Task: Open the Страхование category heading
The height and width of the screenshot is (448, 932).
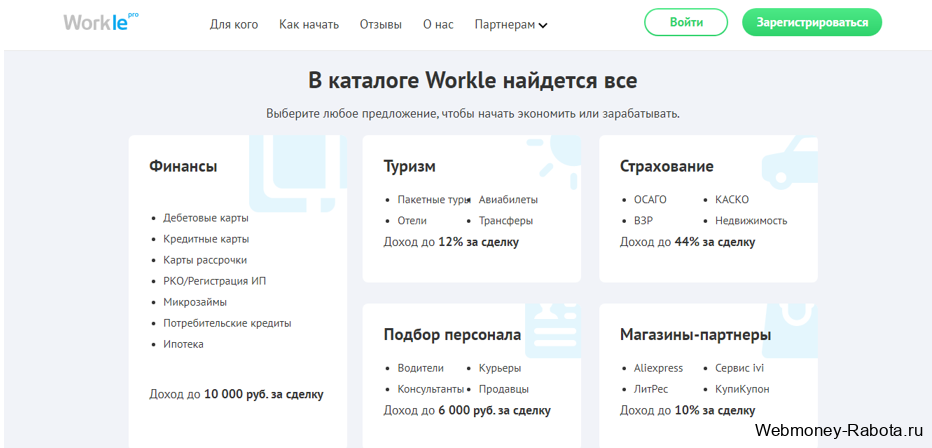Action: 666,166
